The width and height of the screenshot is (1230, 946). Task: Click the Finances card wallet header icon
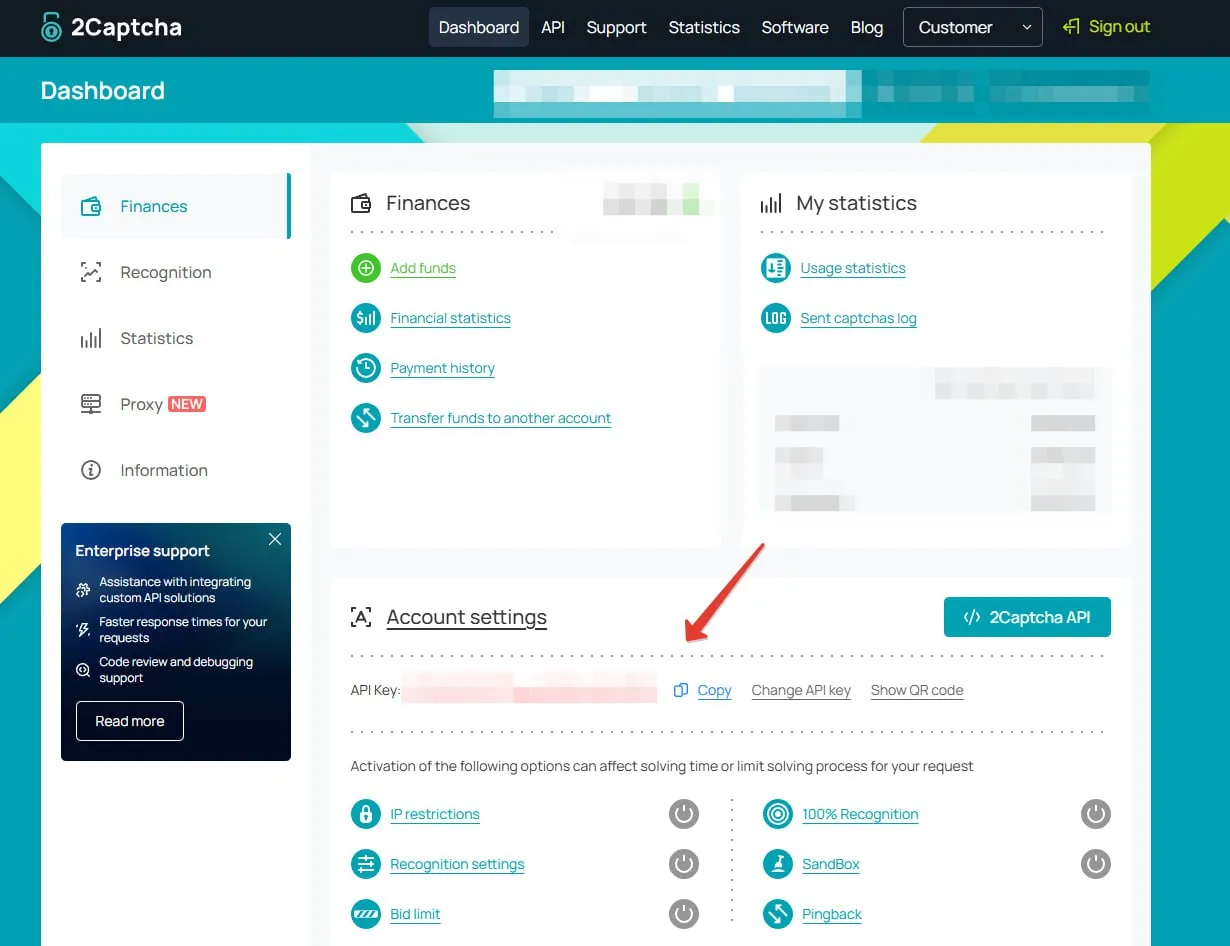point(361,204)
